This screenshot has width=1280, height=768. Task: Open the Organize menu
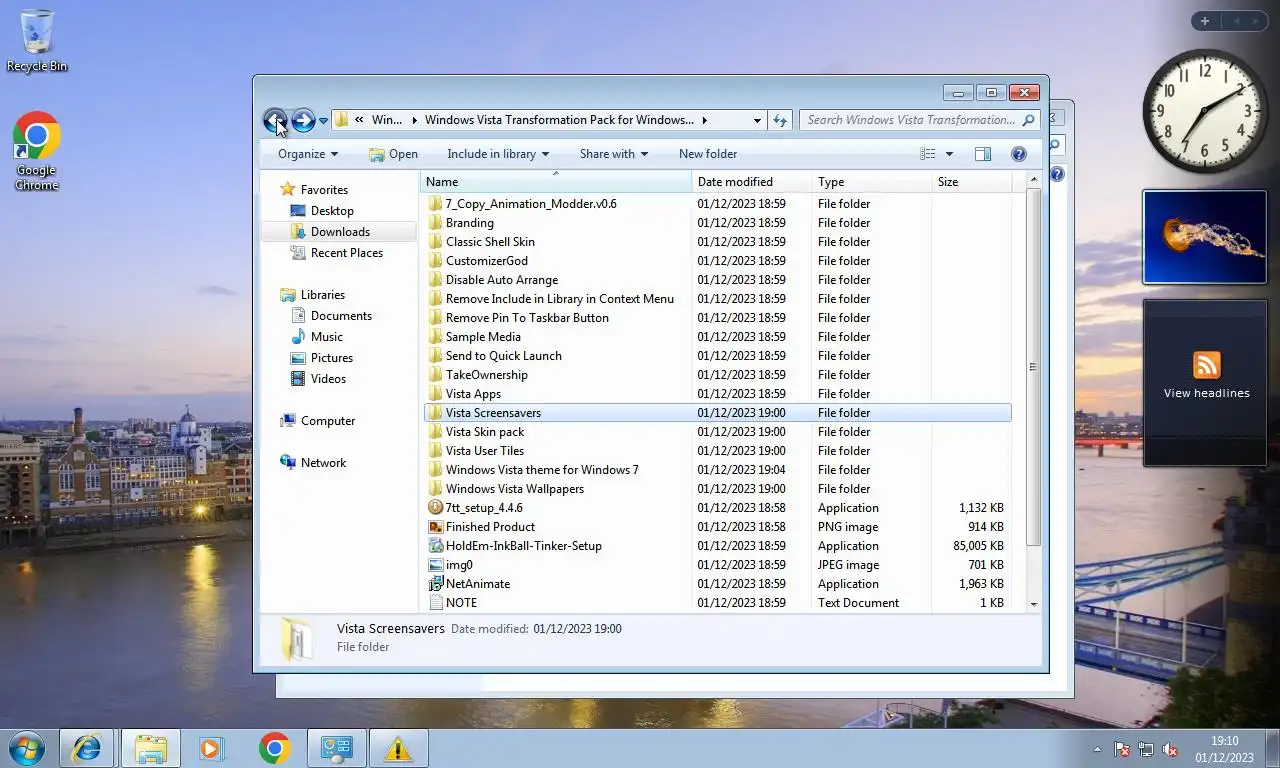tap(308, 154)
